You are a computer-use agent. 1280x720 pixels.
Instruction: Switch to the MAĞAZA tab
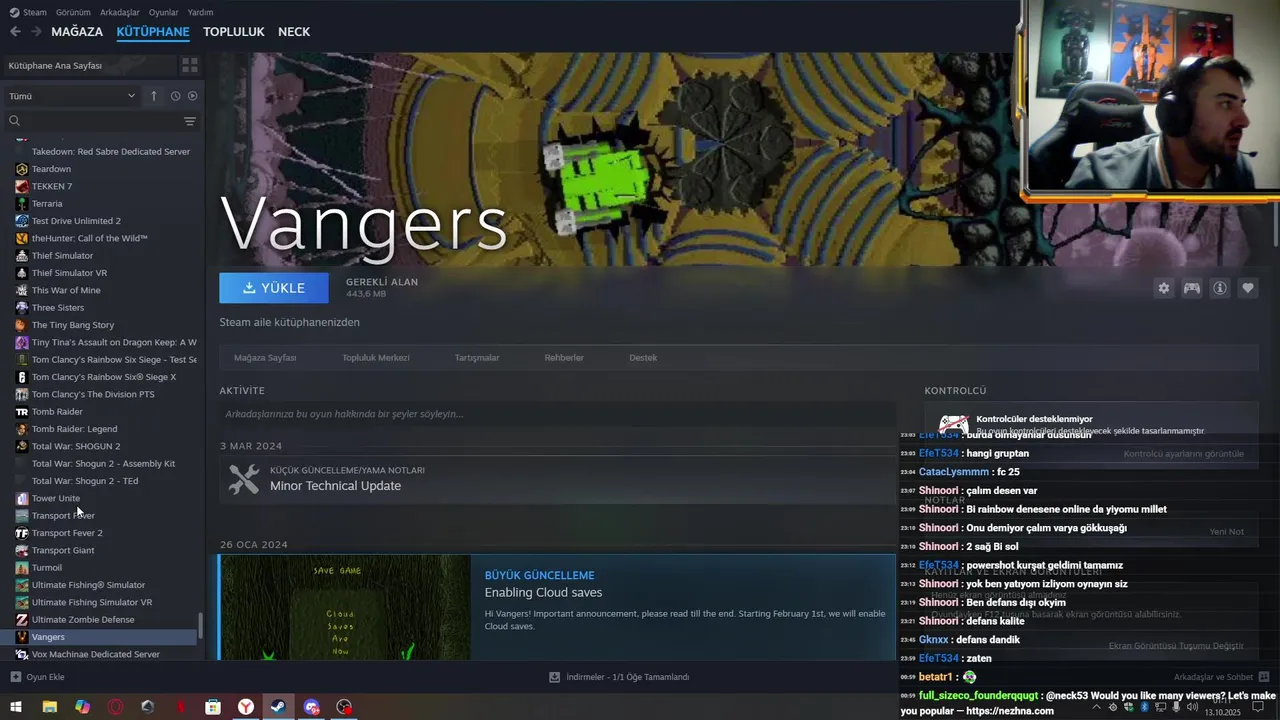[77, 32]
